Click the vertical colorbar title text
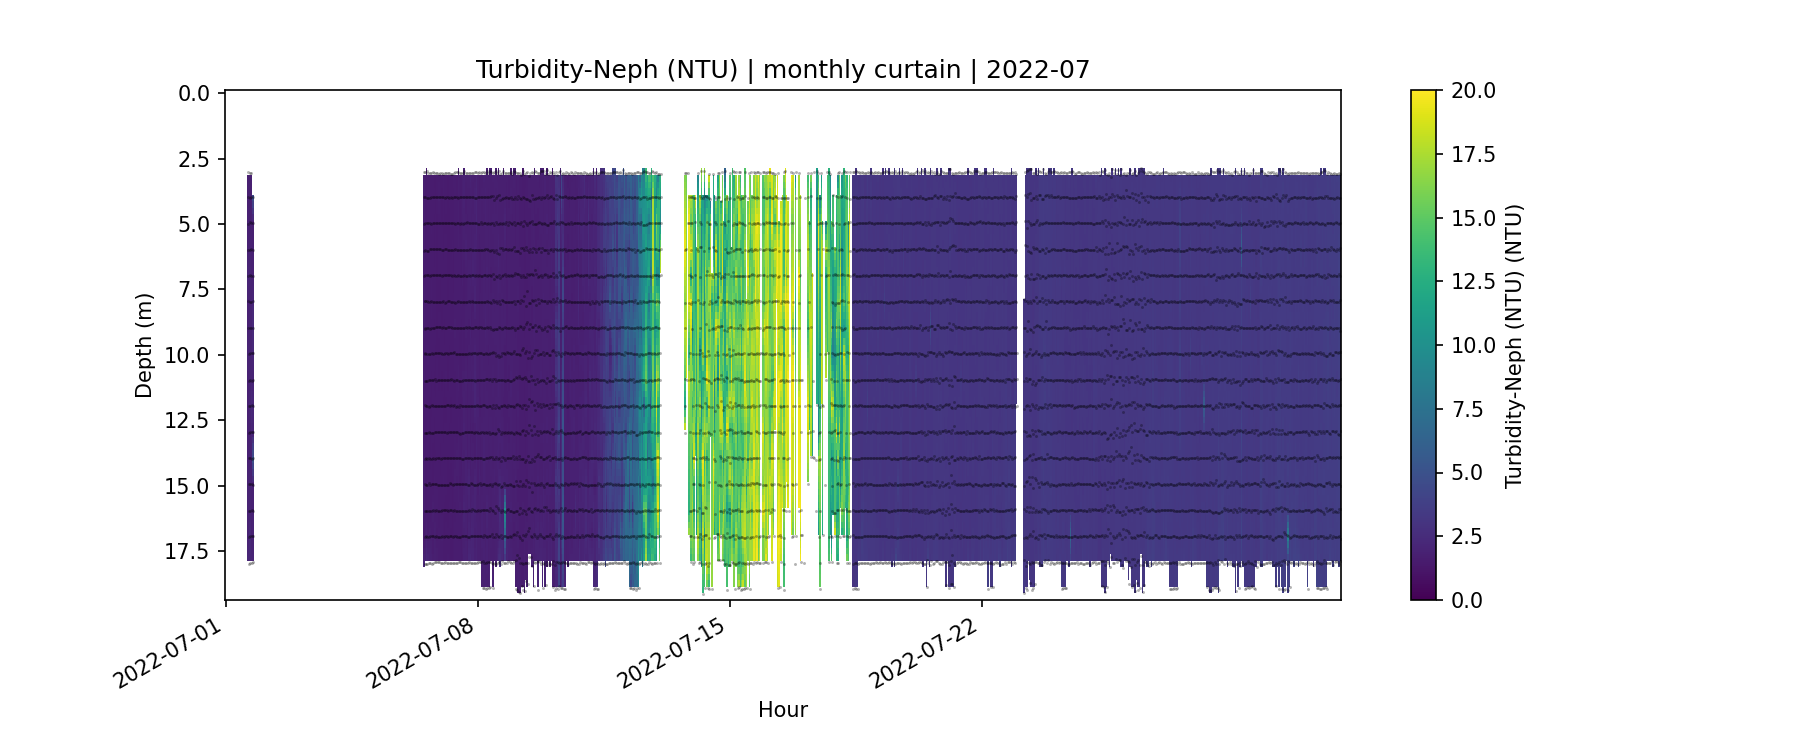The image size is (1800, 750). click(x=1514, y=345)
